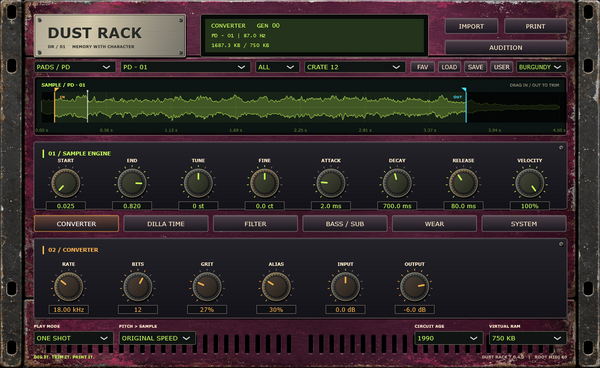Click the cyan OUT trim marker
The width and height of the screenshot is (600, 368).
[465, 105]
